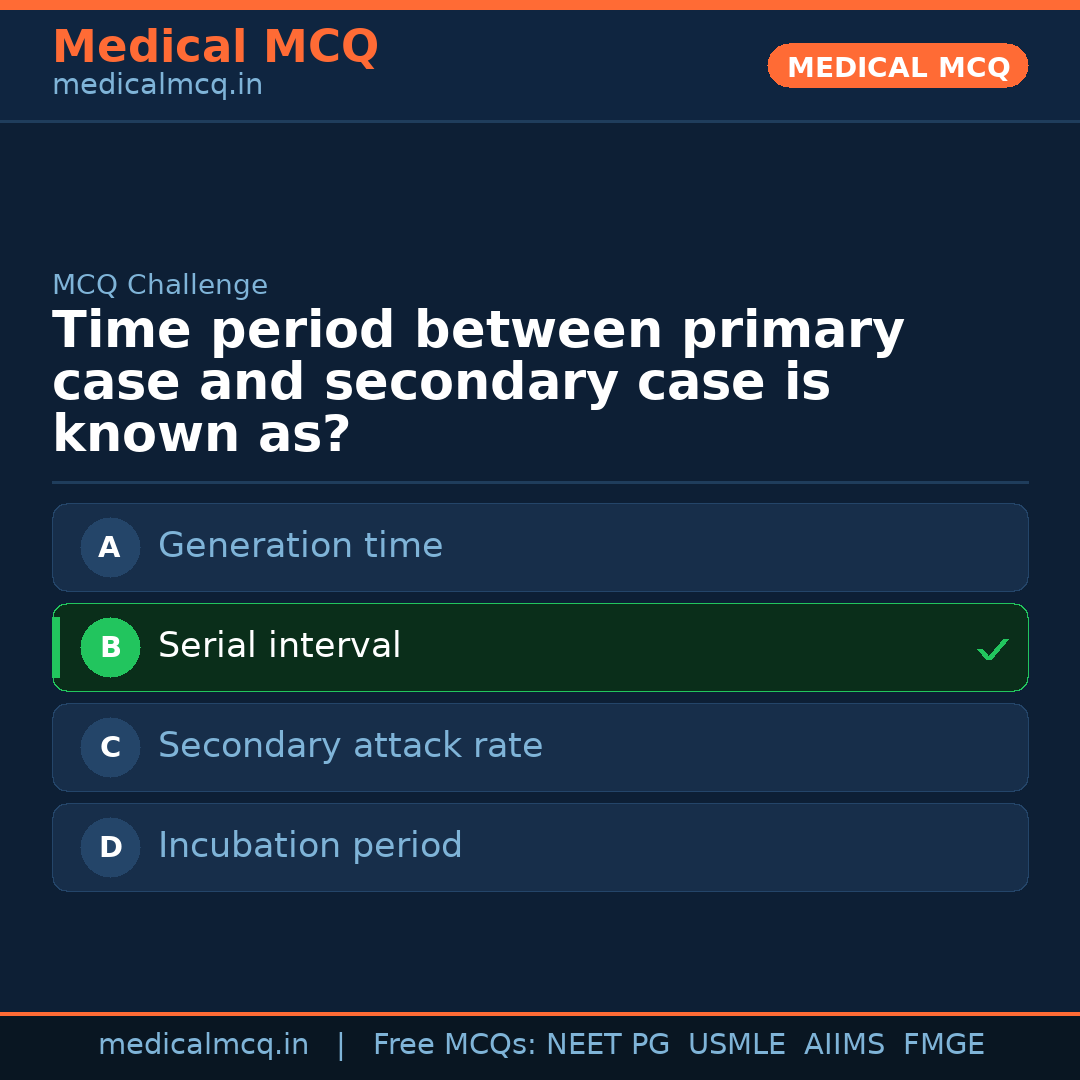Click AIIMS in the footer
Screen dimensions: 1080x1080
coord(844,1045)
